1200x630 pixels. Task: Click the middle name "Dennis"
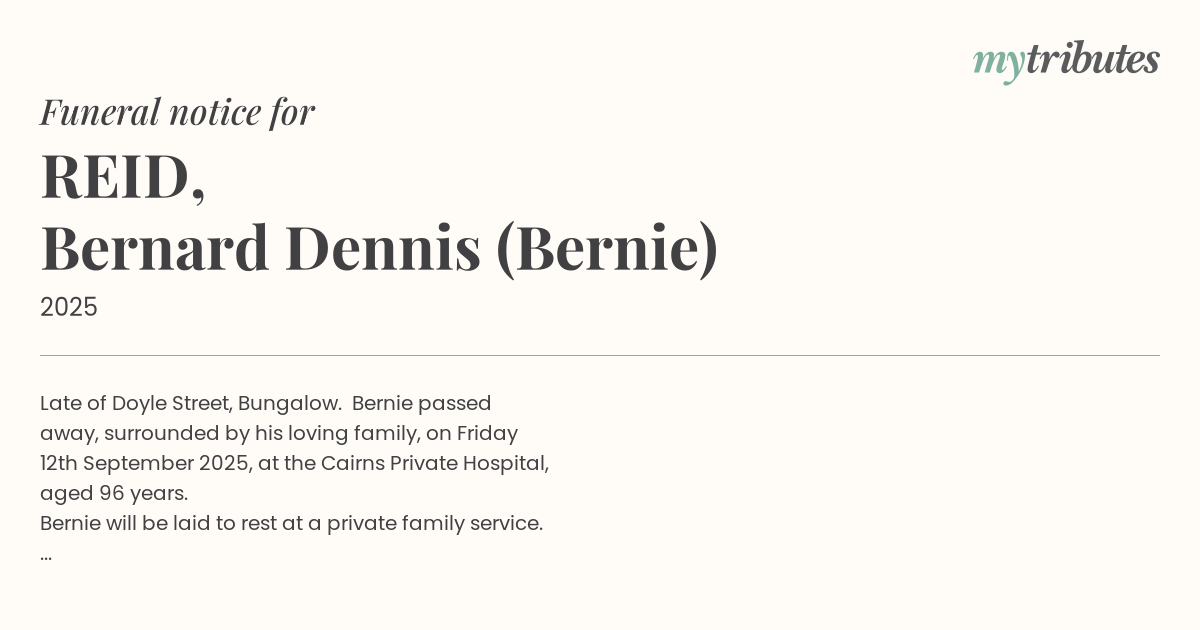(x=382, y=248)
